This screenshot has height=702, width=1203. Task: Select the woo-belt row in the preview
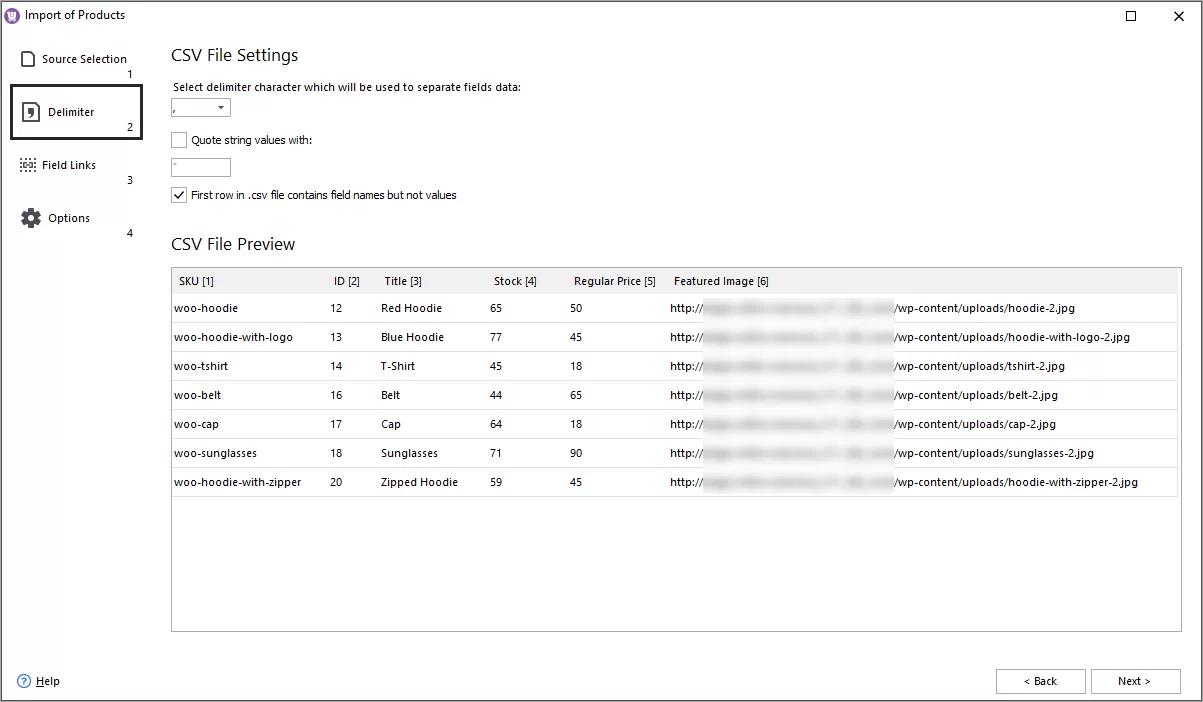(x=400, y=395)
